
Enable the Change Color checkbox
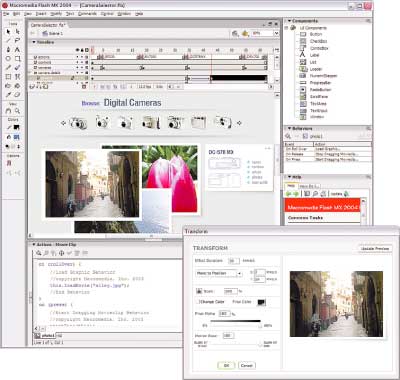(x=198, y=302)
